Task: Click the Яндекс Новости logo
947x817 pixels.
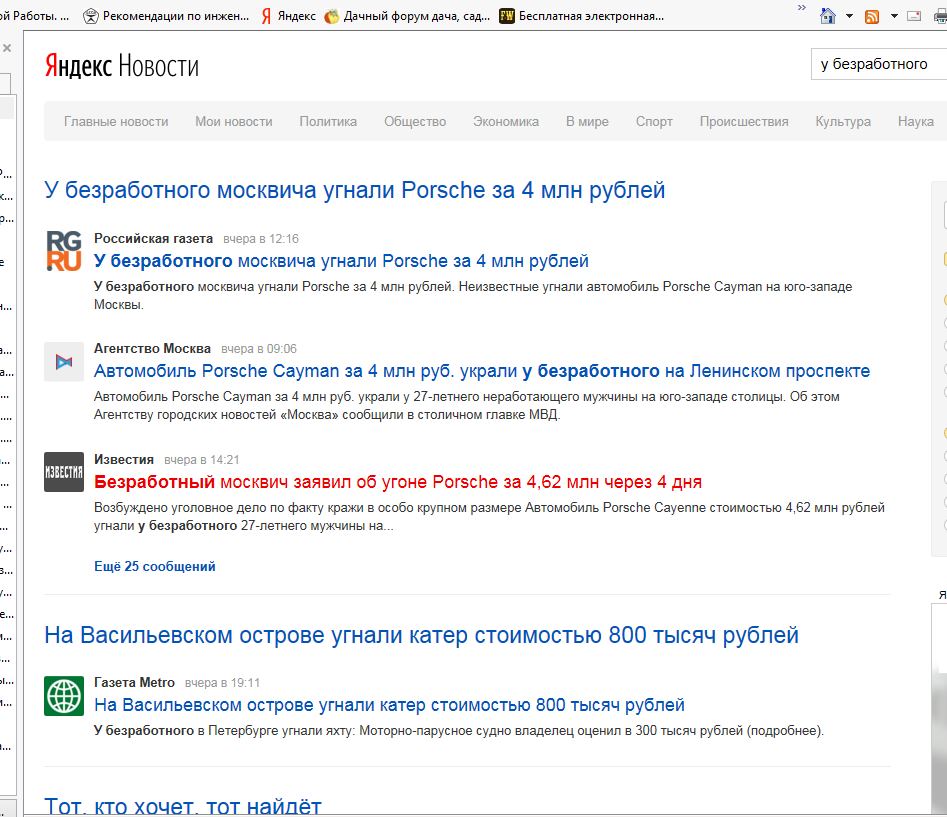Action: (x=121, y=66)
